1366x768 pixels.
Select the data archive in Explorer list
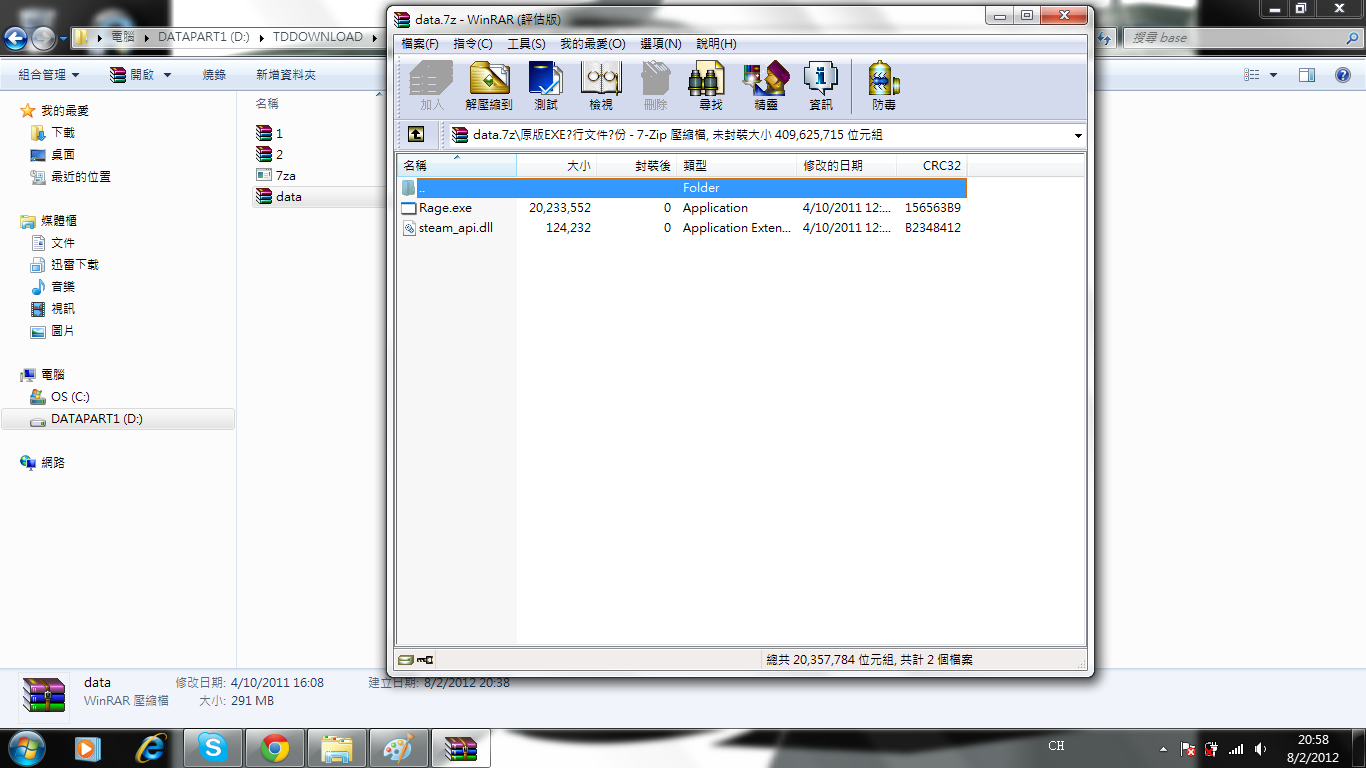(x=279, y=197)
